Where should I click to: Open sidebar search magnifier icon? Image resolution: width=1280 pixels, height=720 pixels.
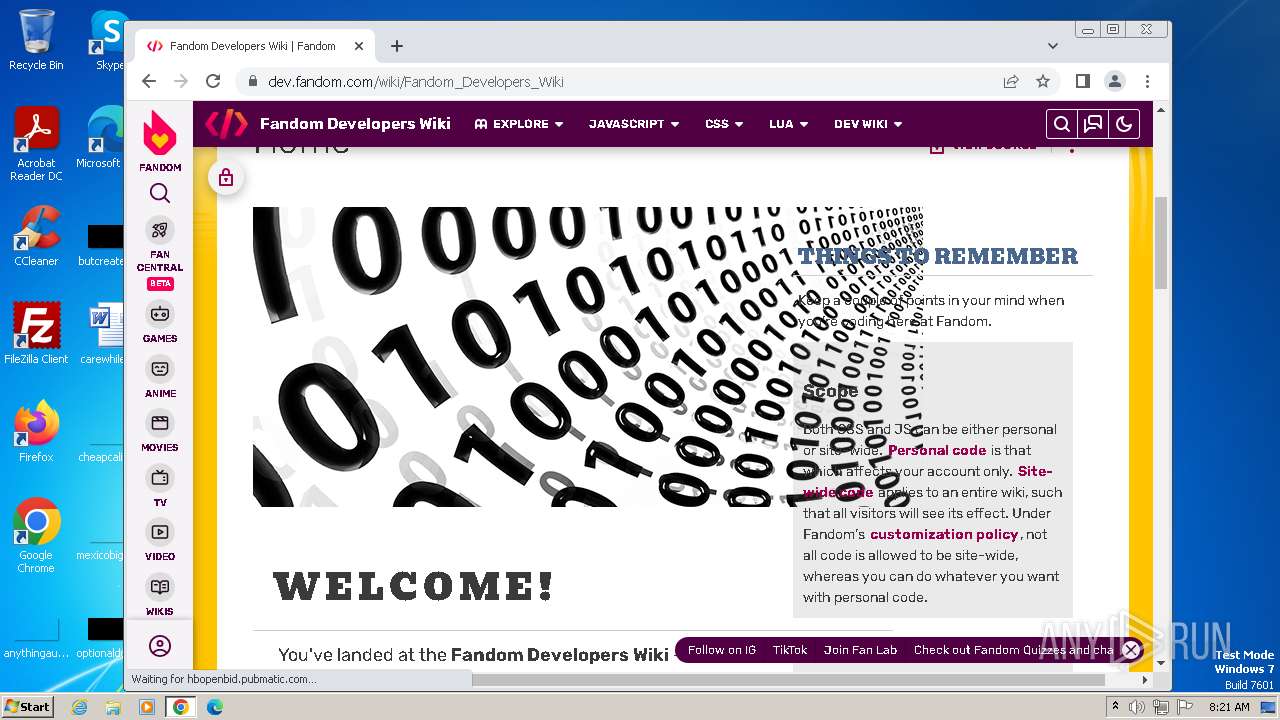(x=160, y=193)
